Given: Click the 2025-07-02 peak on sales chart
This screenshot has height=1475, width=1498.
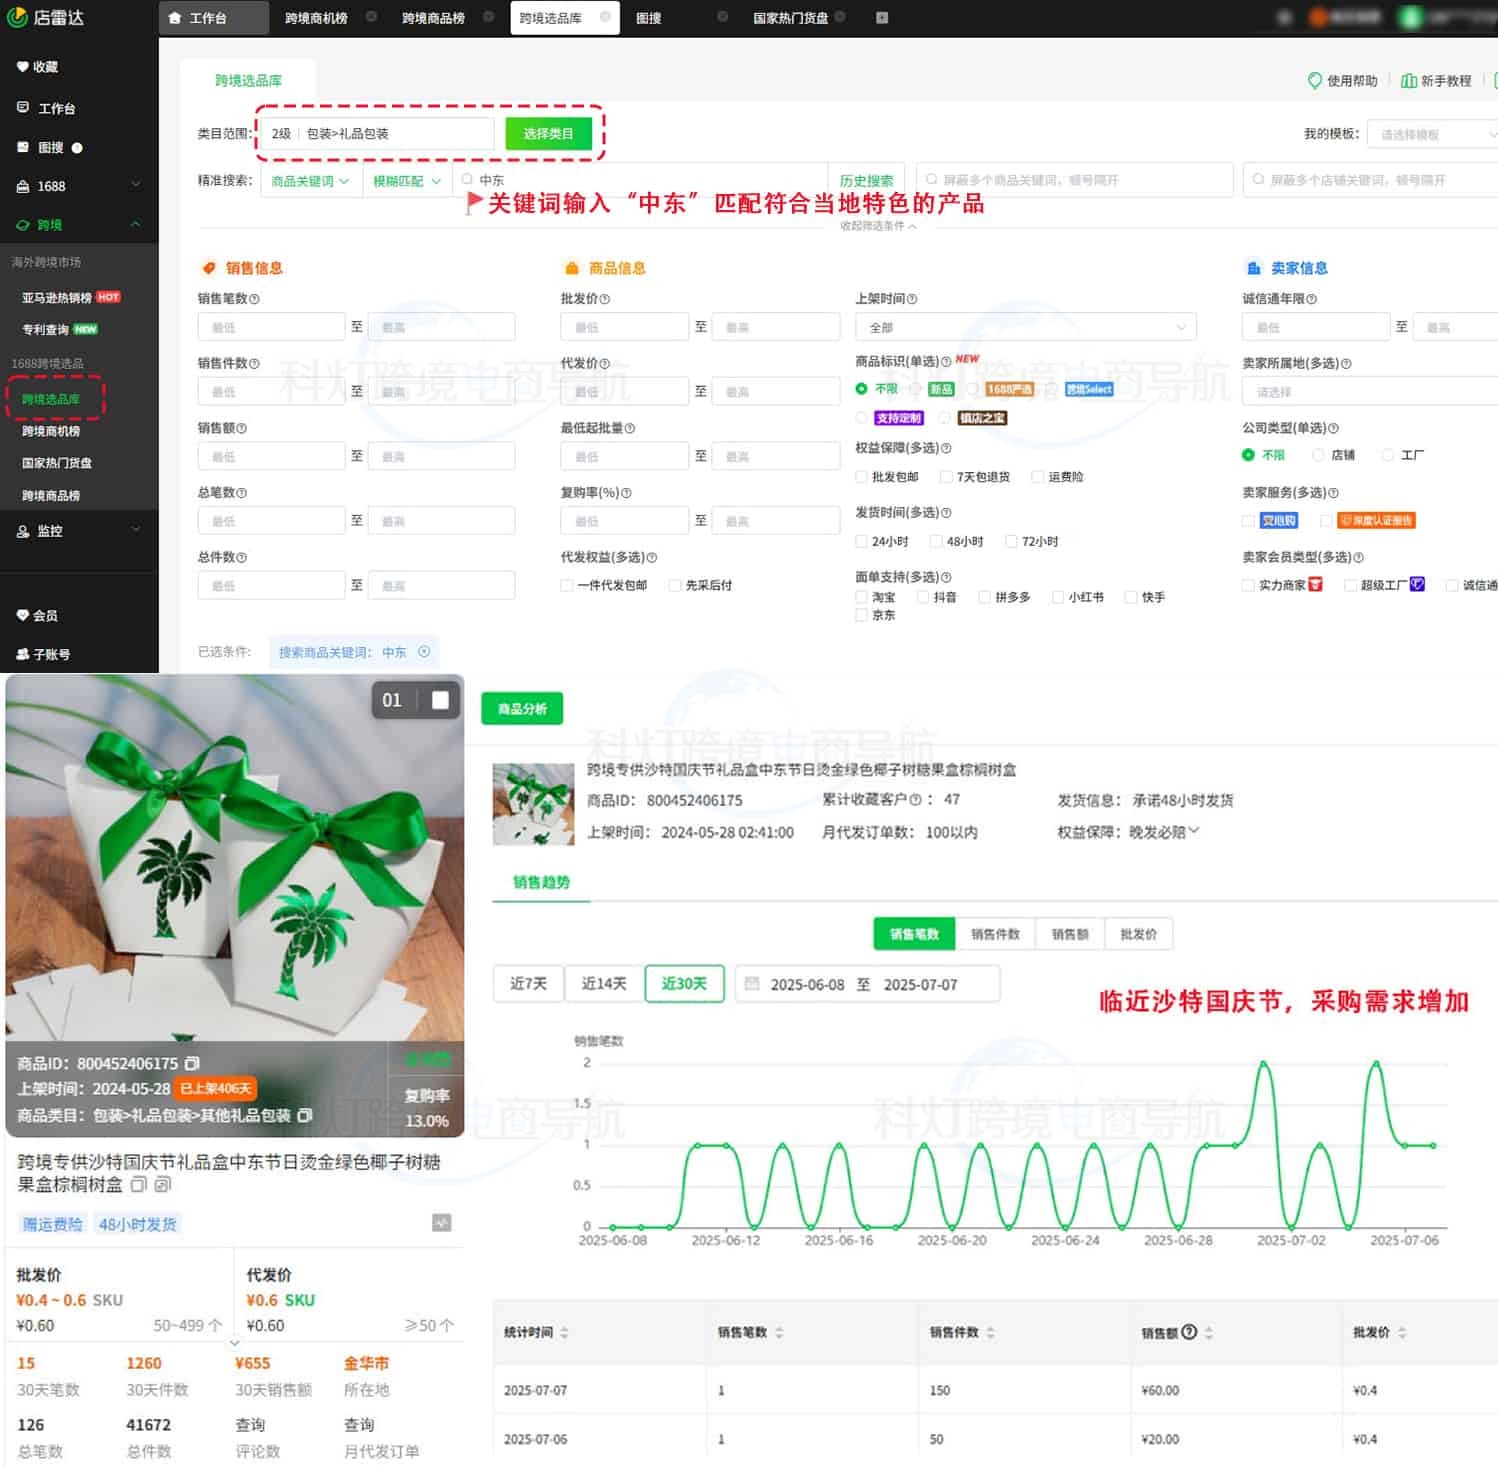Looking at the screenshot, I should click(x=1264, y=1063).
